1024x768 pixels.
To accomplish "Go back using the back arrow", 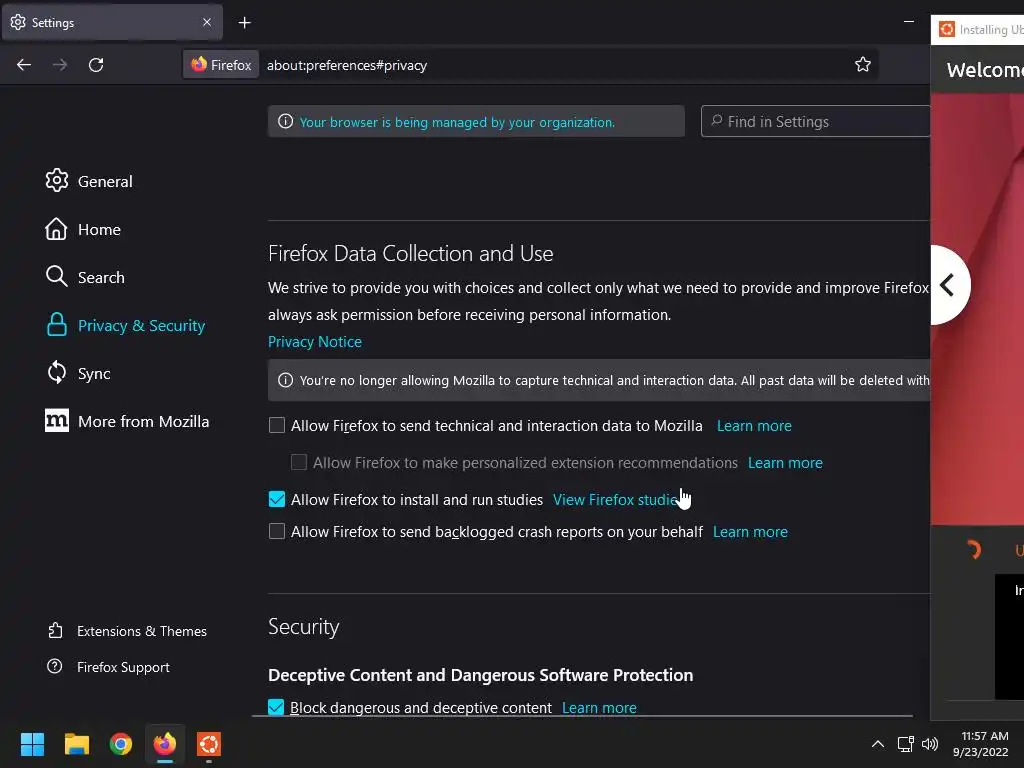I will click(24, 65).
